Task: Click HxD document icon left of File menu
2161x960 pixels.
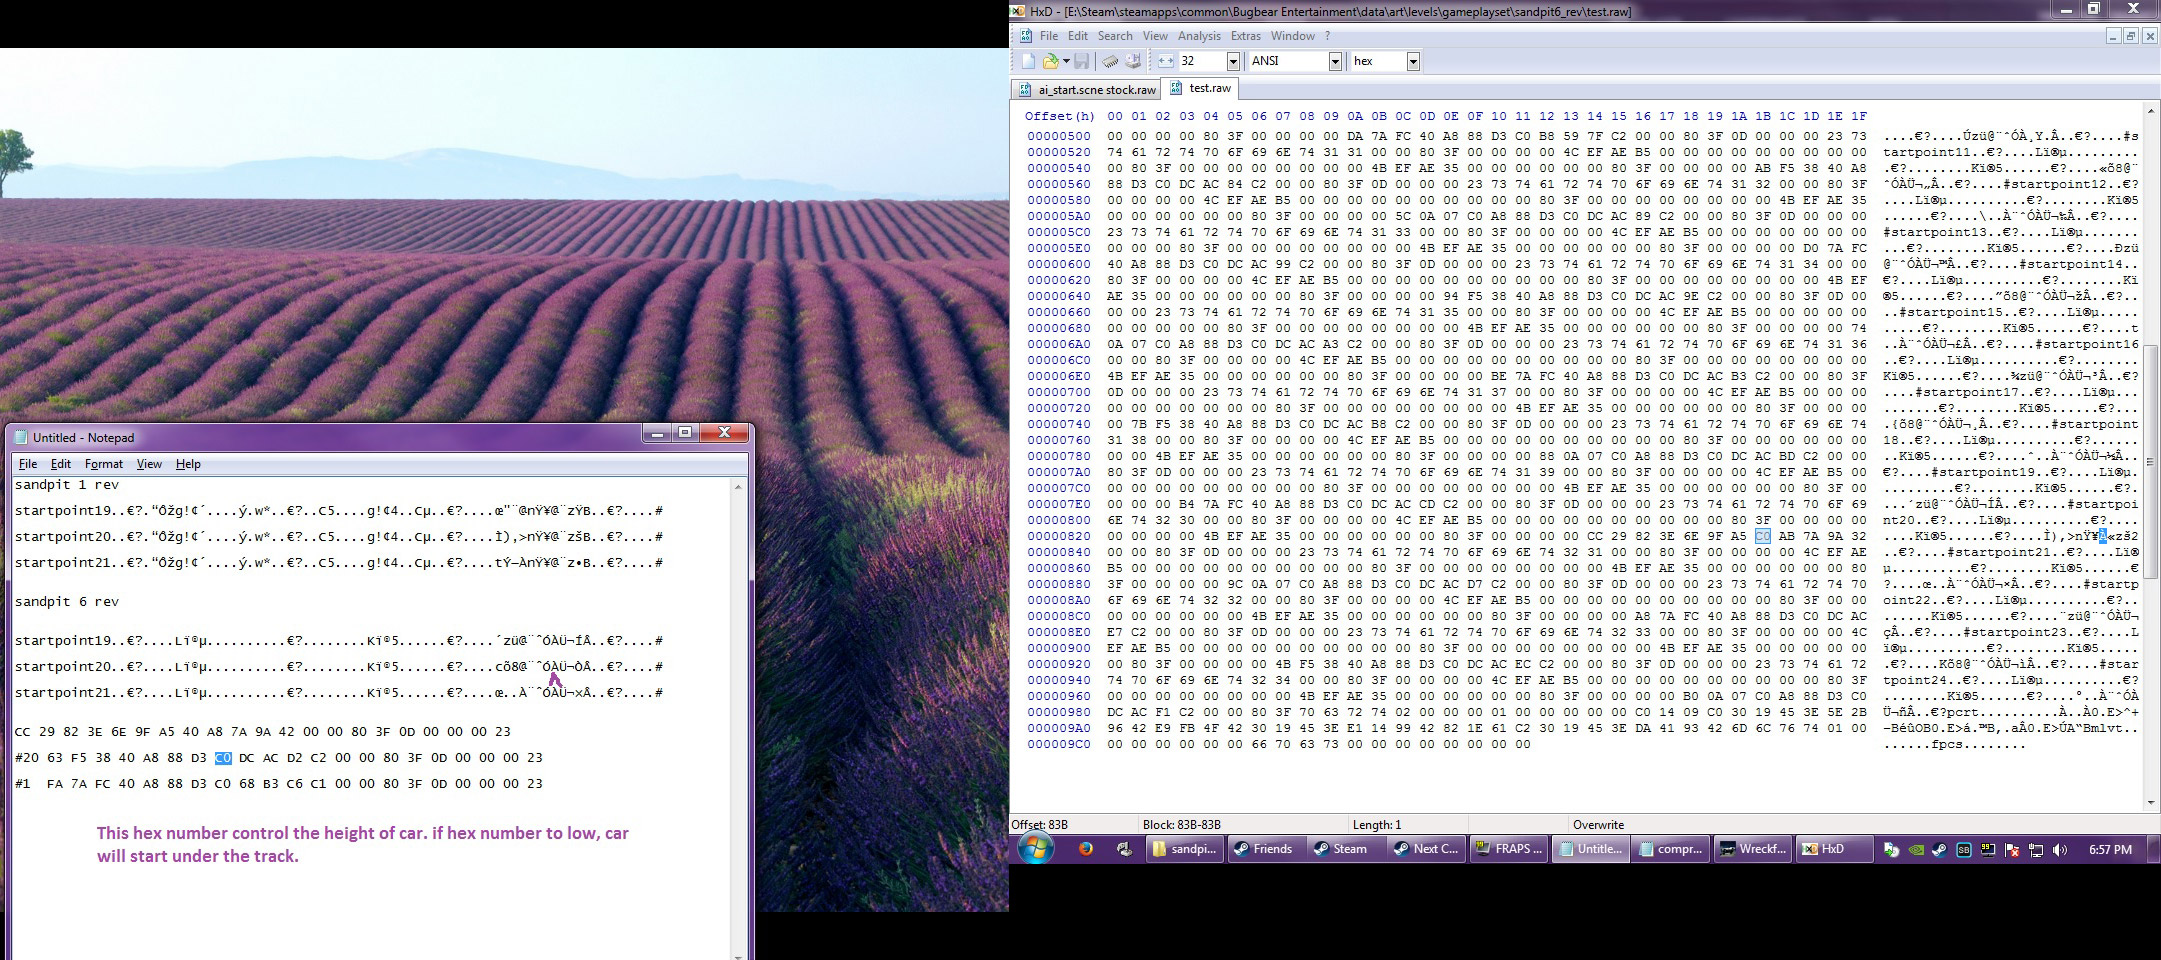Action: [x=1025, y=36]
